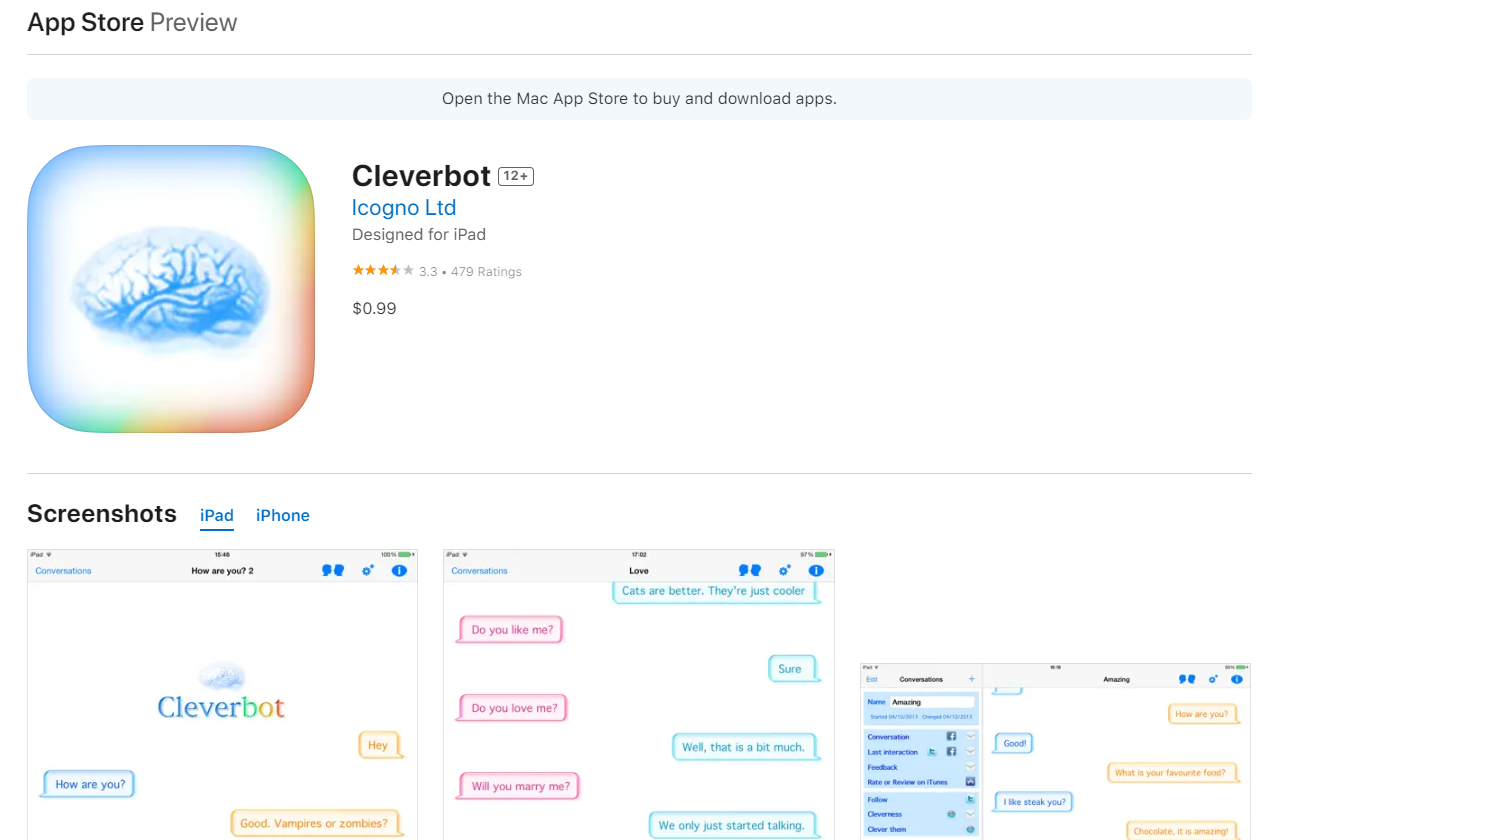Click the settings gear in the Amazing screenshot
1489x840 pixels.
coord(1213,679)
